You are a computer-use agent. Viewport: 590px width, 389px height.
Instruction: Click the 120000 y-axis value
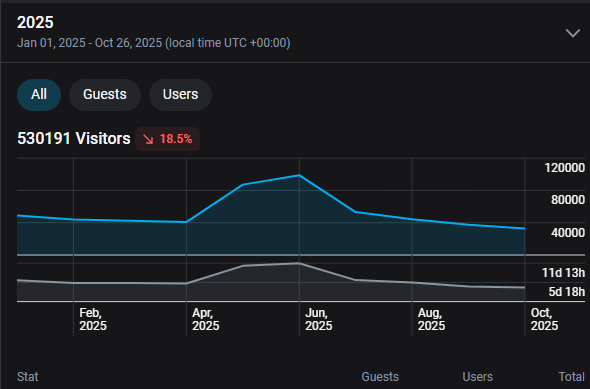tap(564, 168)
